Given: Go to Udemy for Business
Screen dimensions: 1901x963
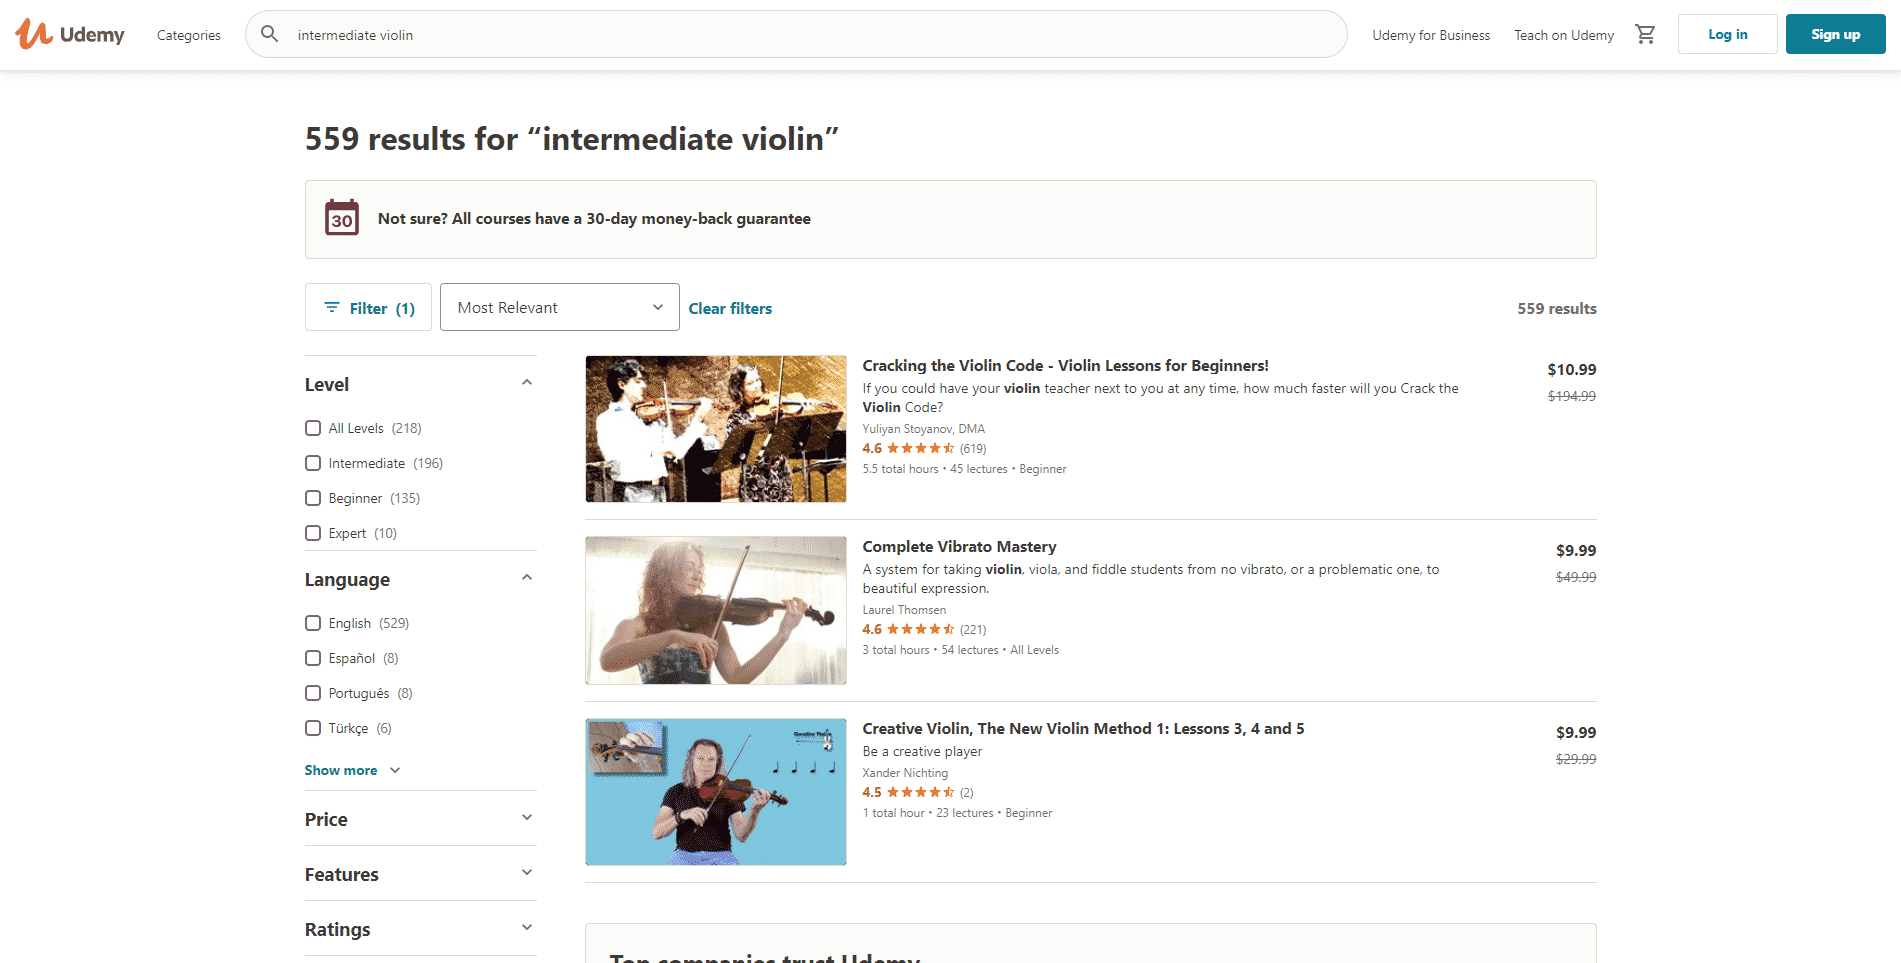Looking at the screenshot, I should pos(1430,35).
